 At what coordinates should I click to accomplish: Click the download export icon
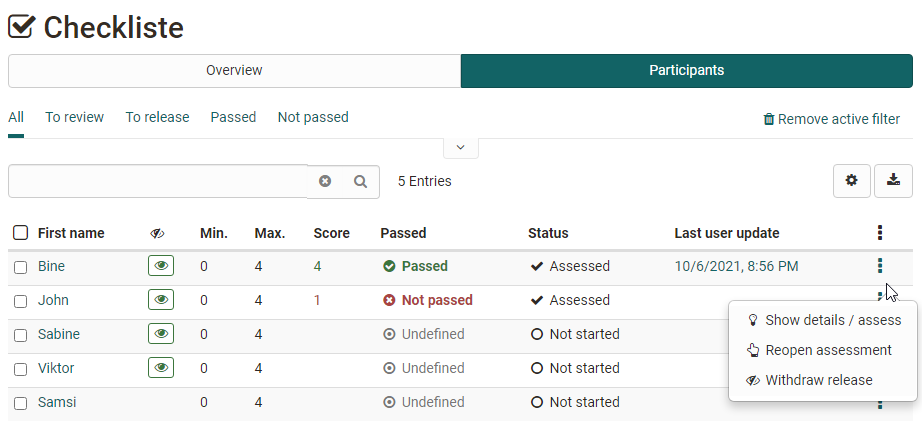pyautogui.click(x=893, y=181)
